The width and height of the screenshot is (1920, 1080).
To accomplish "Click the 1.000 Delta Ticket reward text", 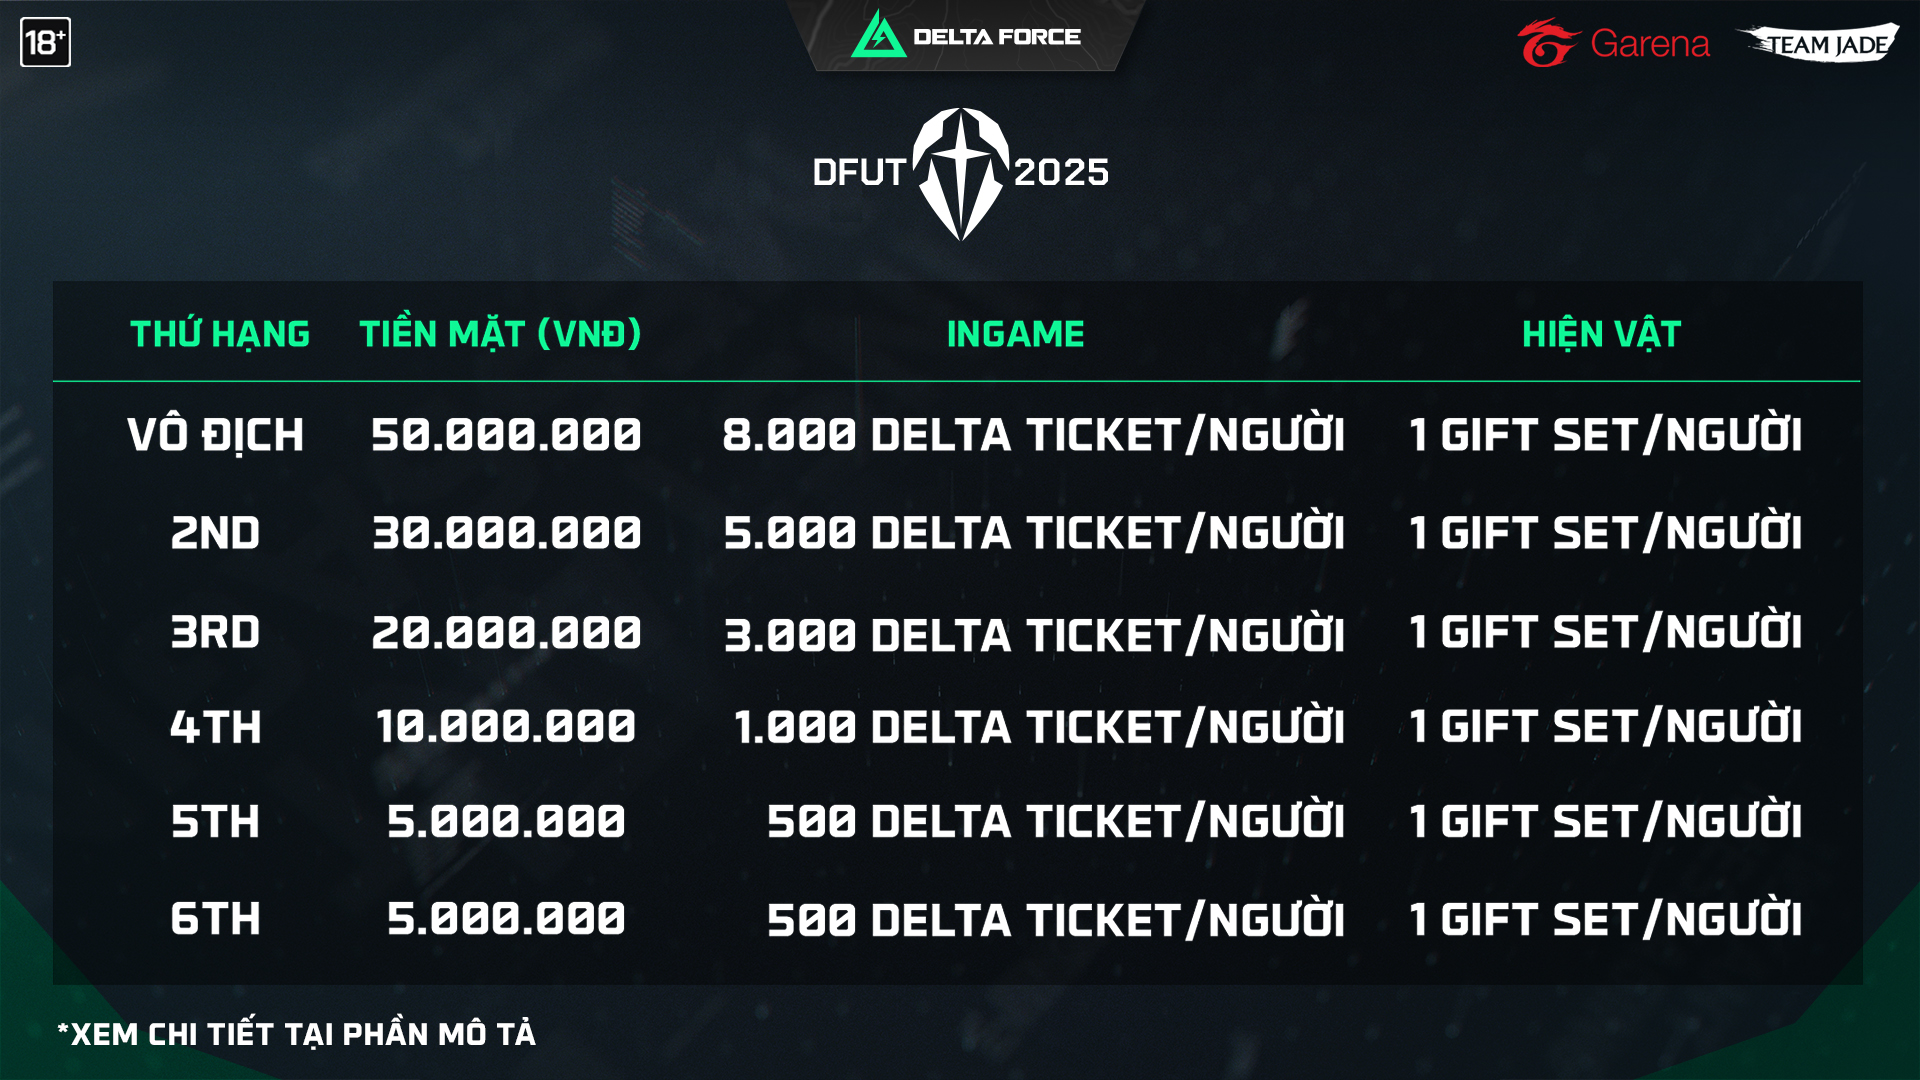I will click(x=1039, y=725).
